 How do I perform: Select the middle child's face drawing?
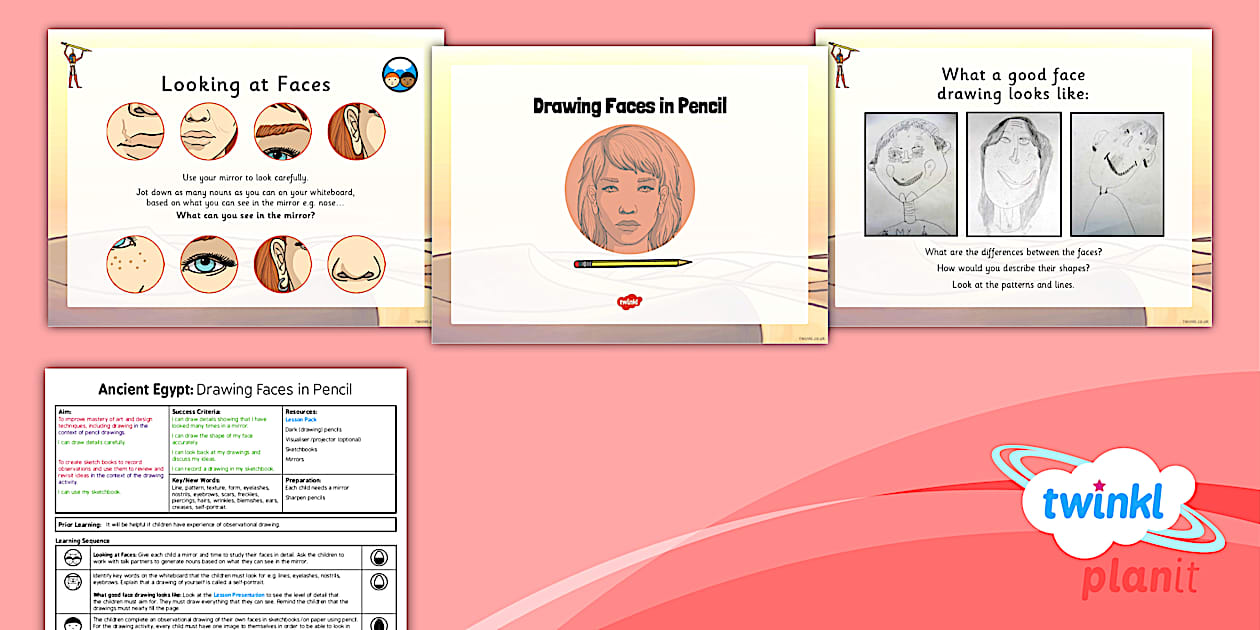click(1013, 174)
